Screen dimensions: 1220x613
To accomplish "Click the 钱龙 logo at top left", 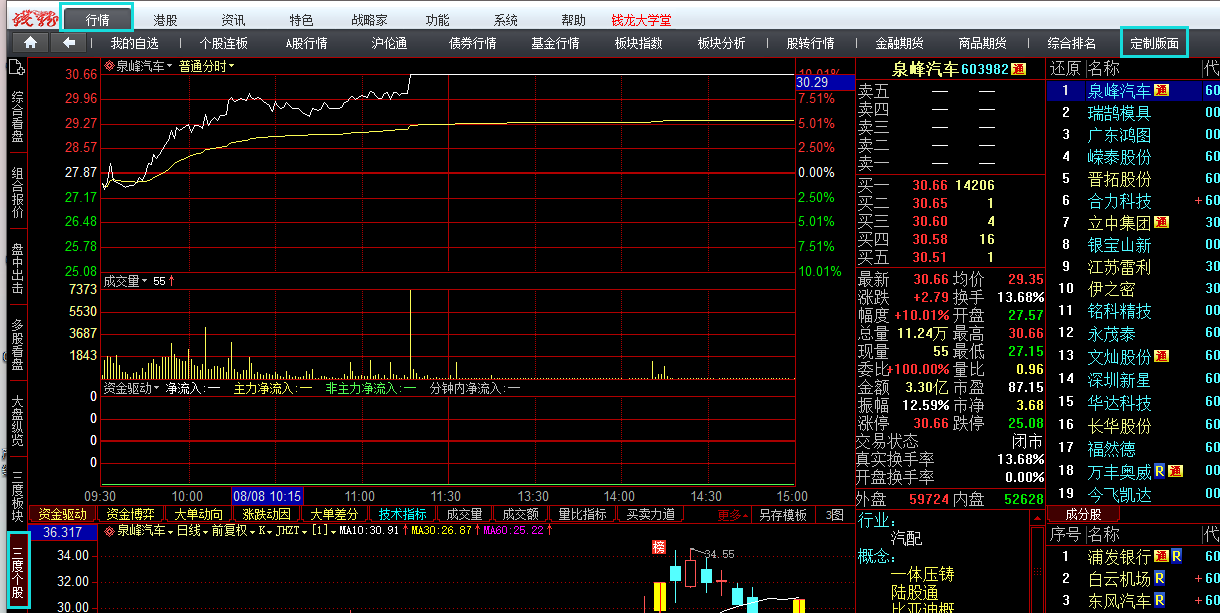I will click(34, 19).
